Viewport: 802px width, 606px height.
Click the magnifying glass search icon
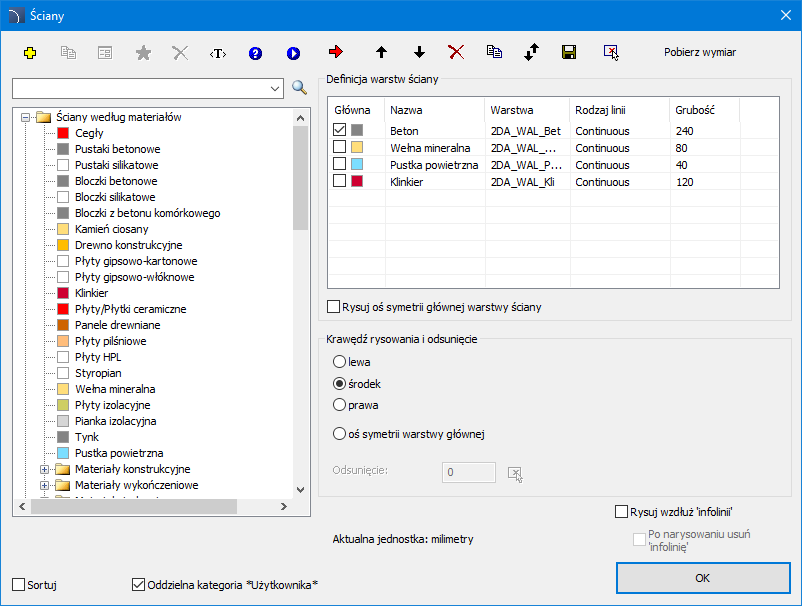[299, 89]
